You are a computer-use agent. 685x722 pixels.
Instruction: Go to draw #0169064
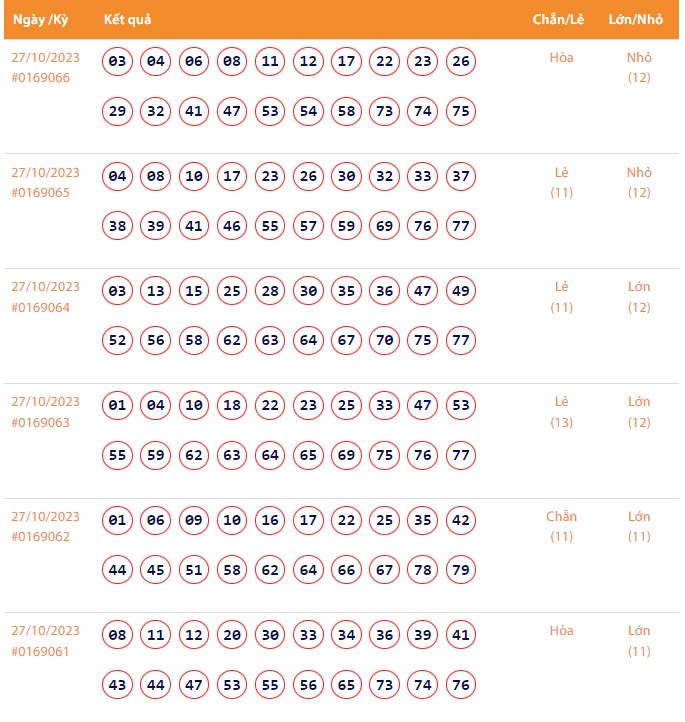41,307
